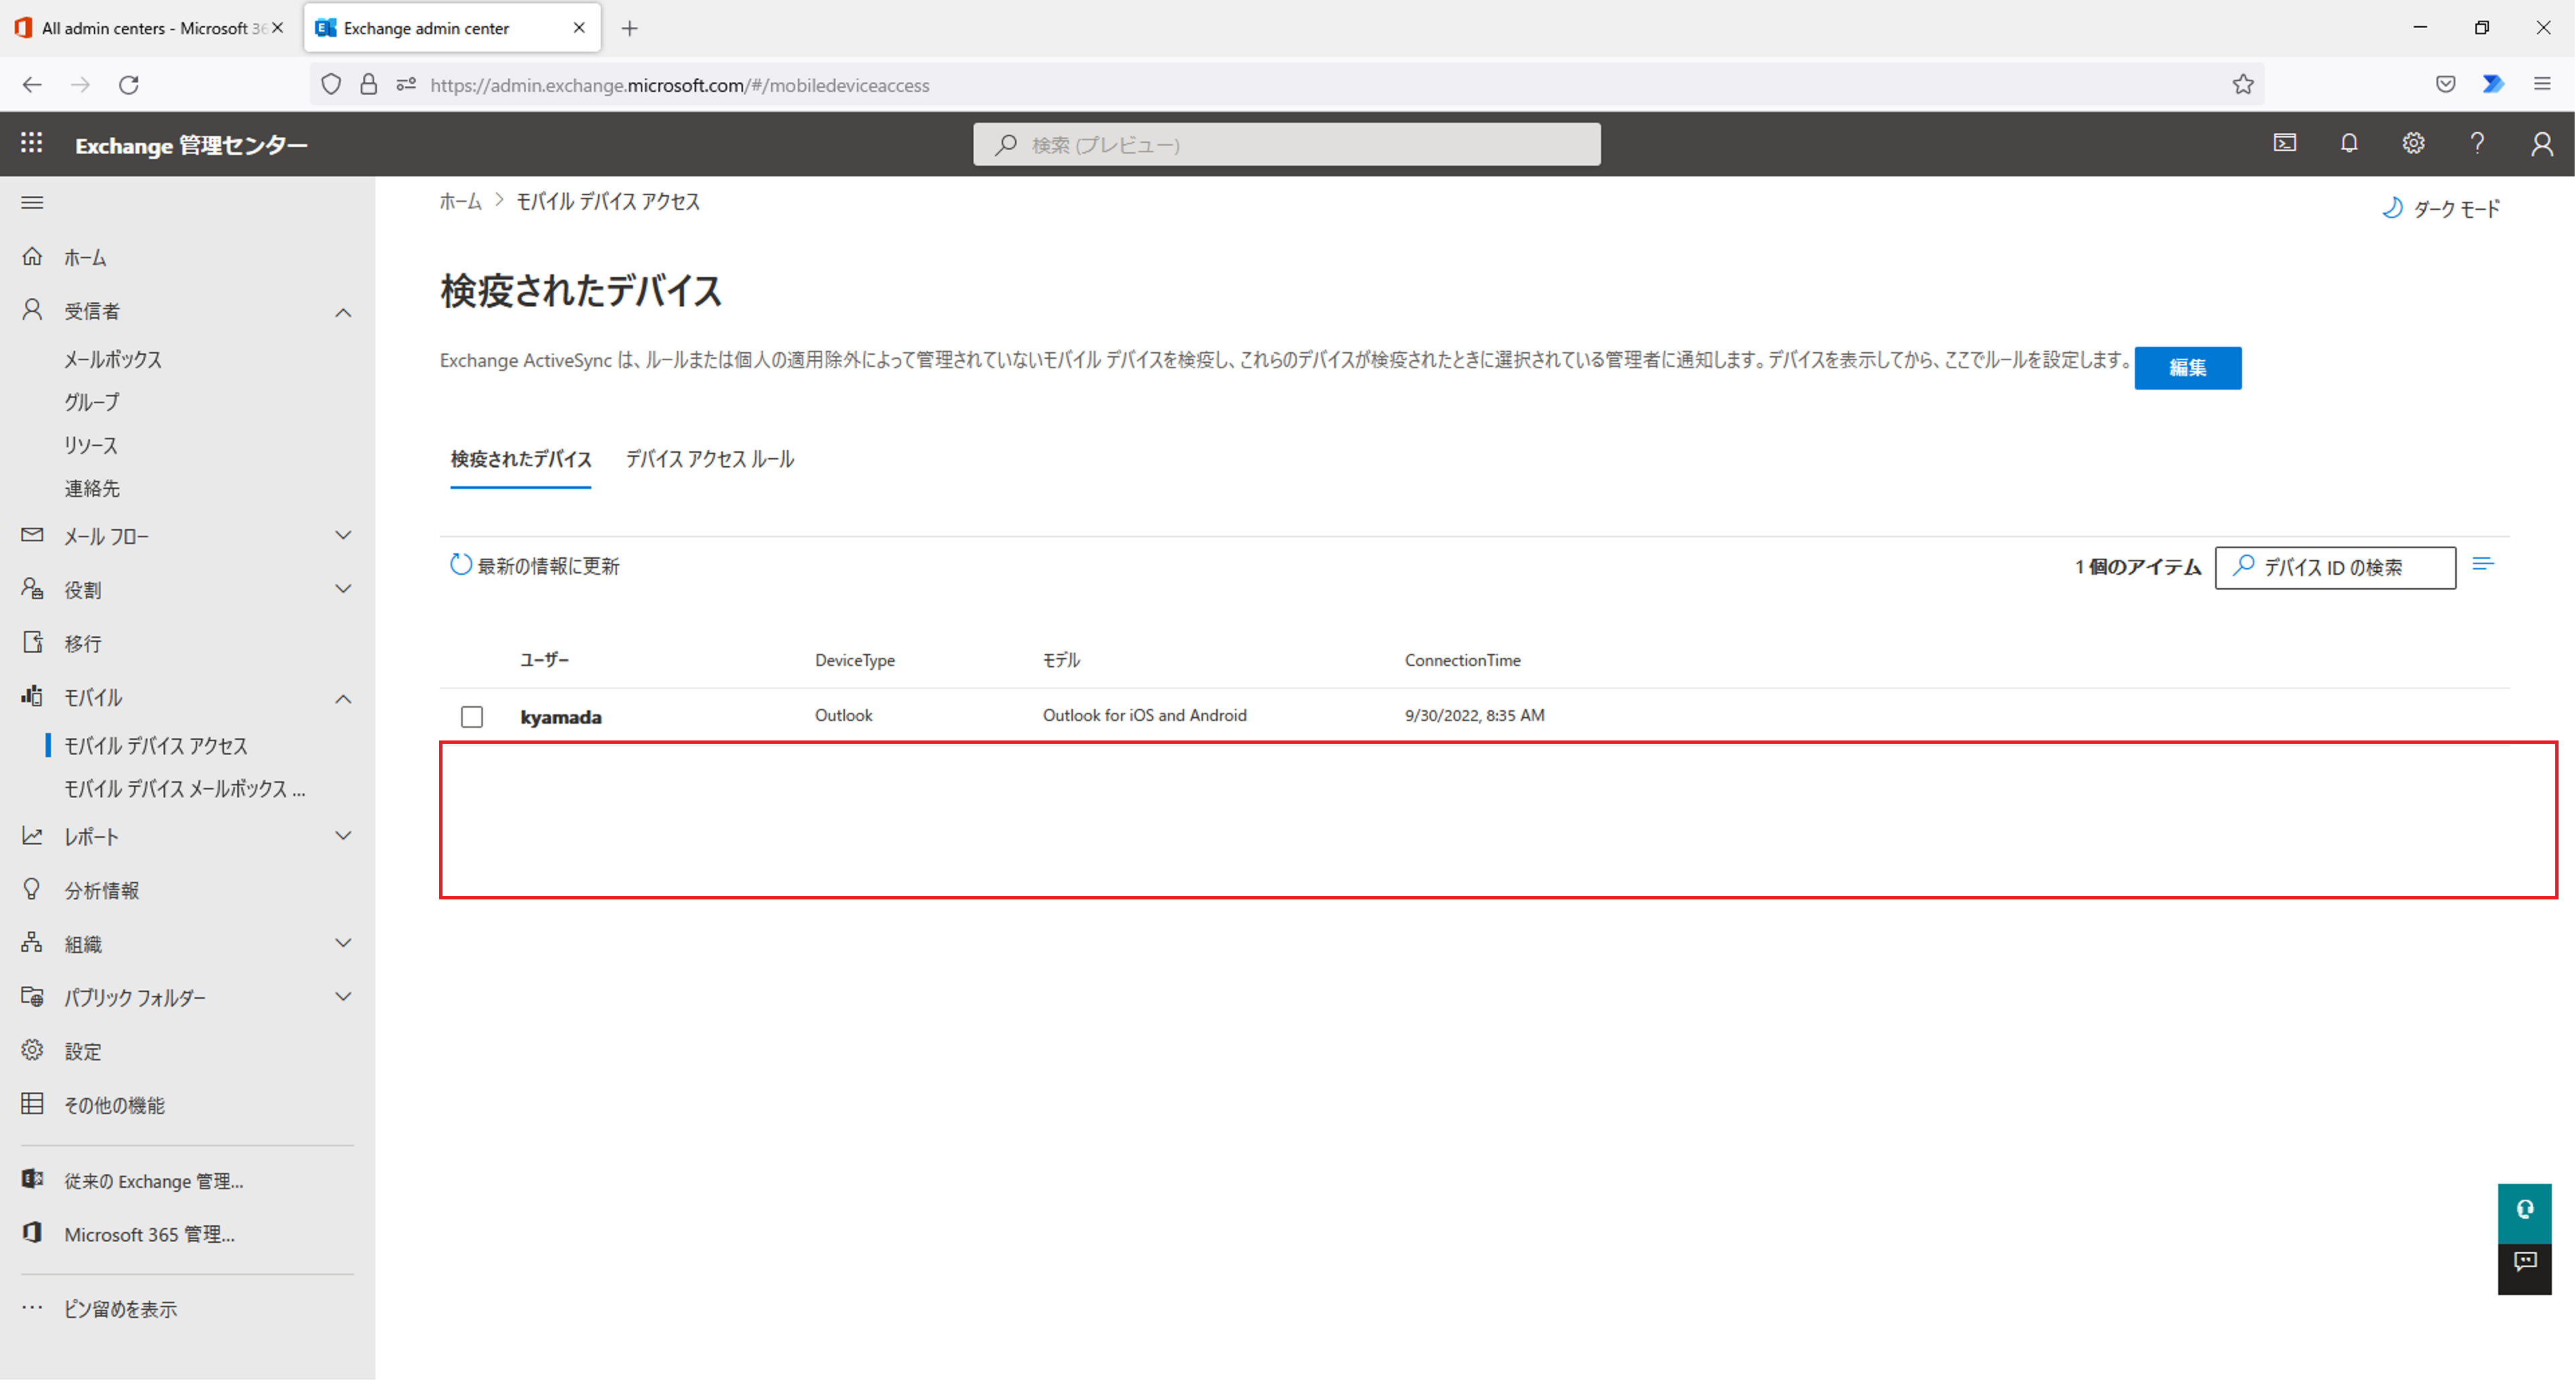This screenshot has height=1385, width=2576.
Task: Bookmark this page with star icon
Action: click(x=2242, y=85)
